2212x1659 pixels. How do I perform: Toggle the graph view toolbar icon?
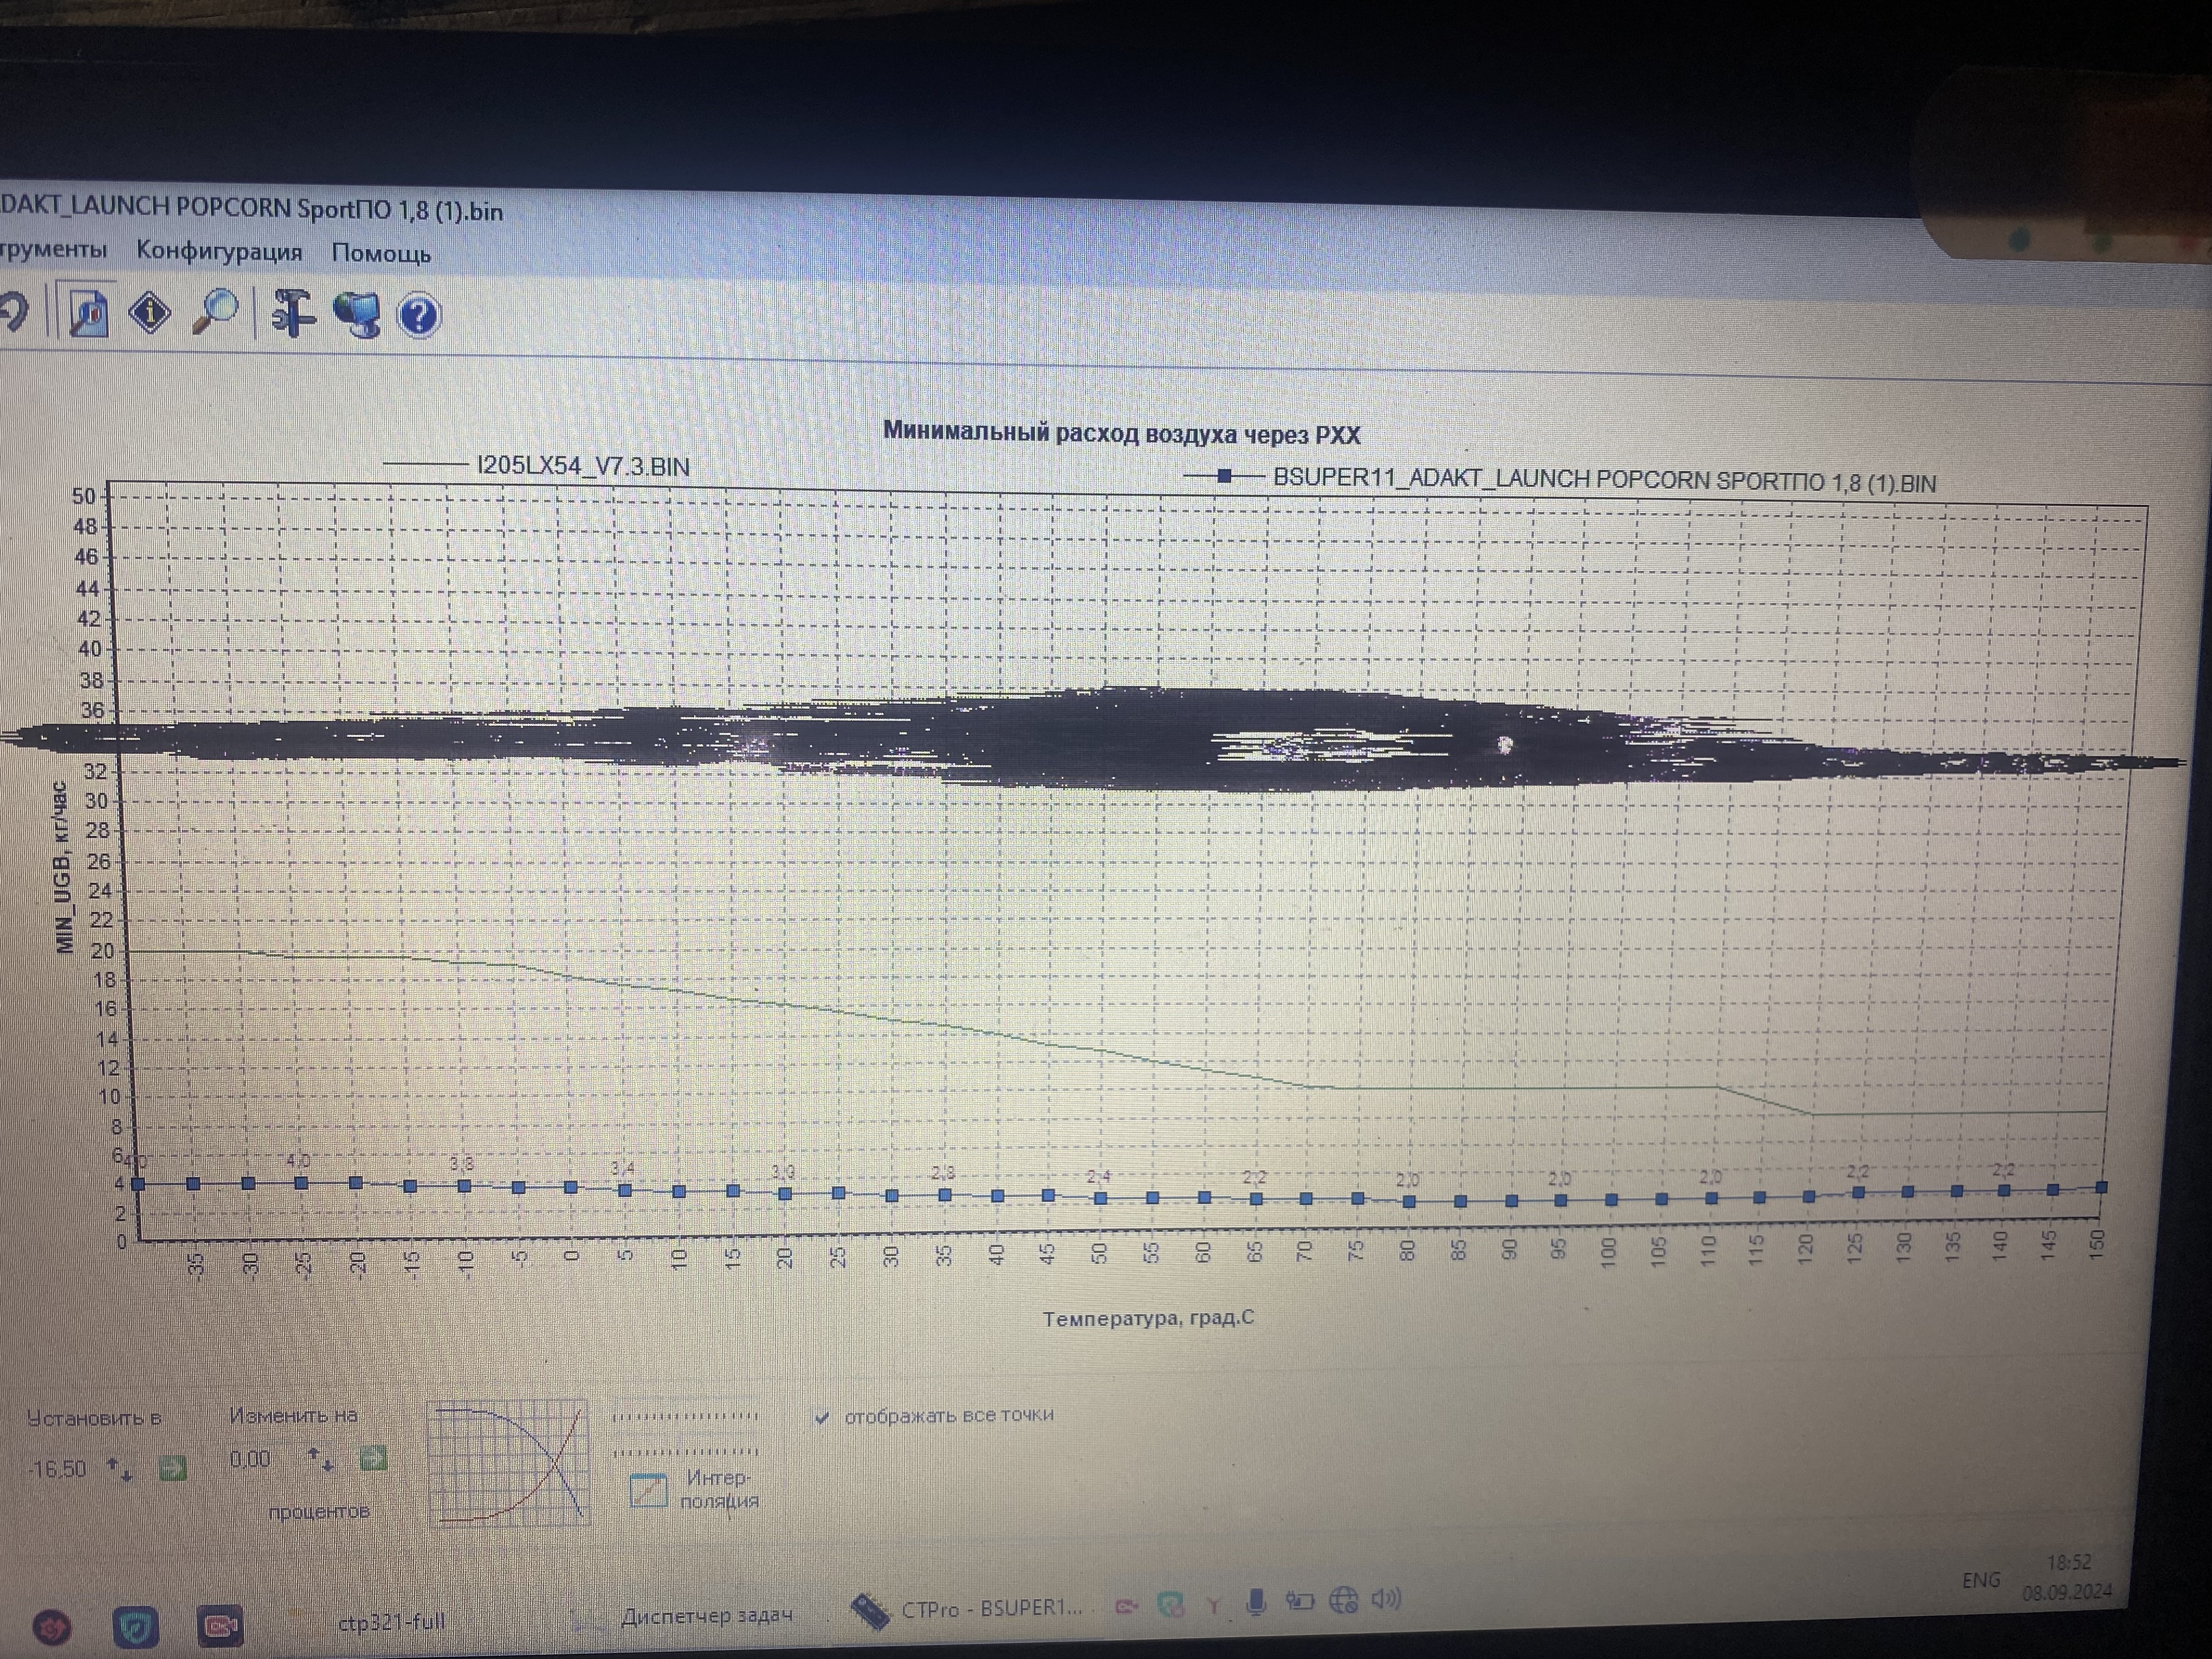[x=88, y=313]
